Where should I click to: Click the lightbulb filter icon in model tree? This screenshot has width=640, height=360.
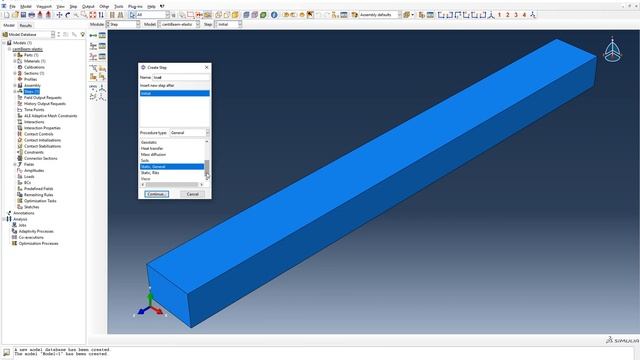click(x=83, y=35)
